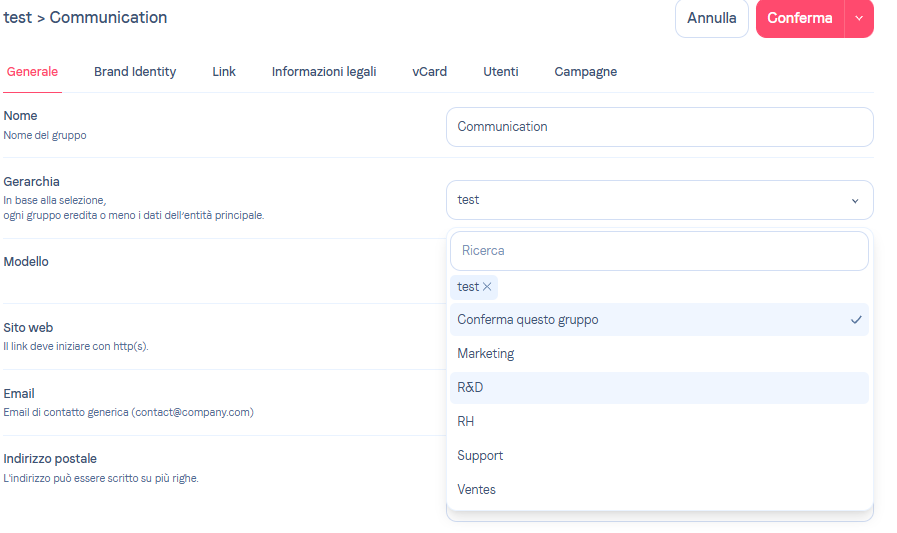Image resolution: width=897 pixels, height=533 pixels.
Task: Open the Campagne tab
Action: click(586, 72)
